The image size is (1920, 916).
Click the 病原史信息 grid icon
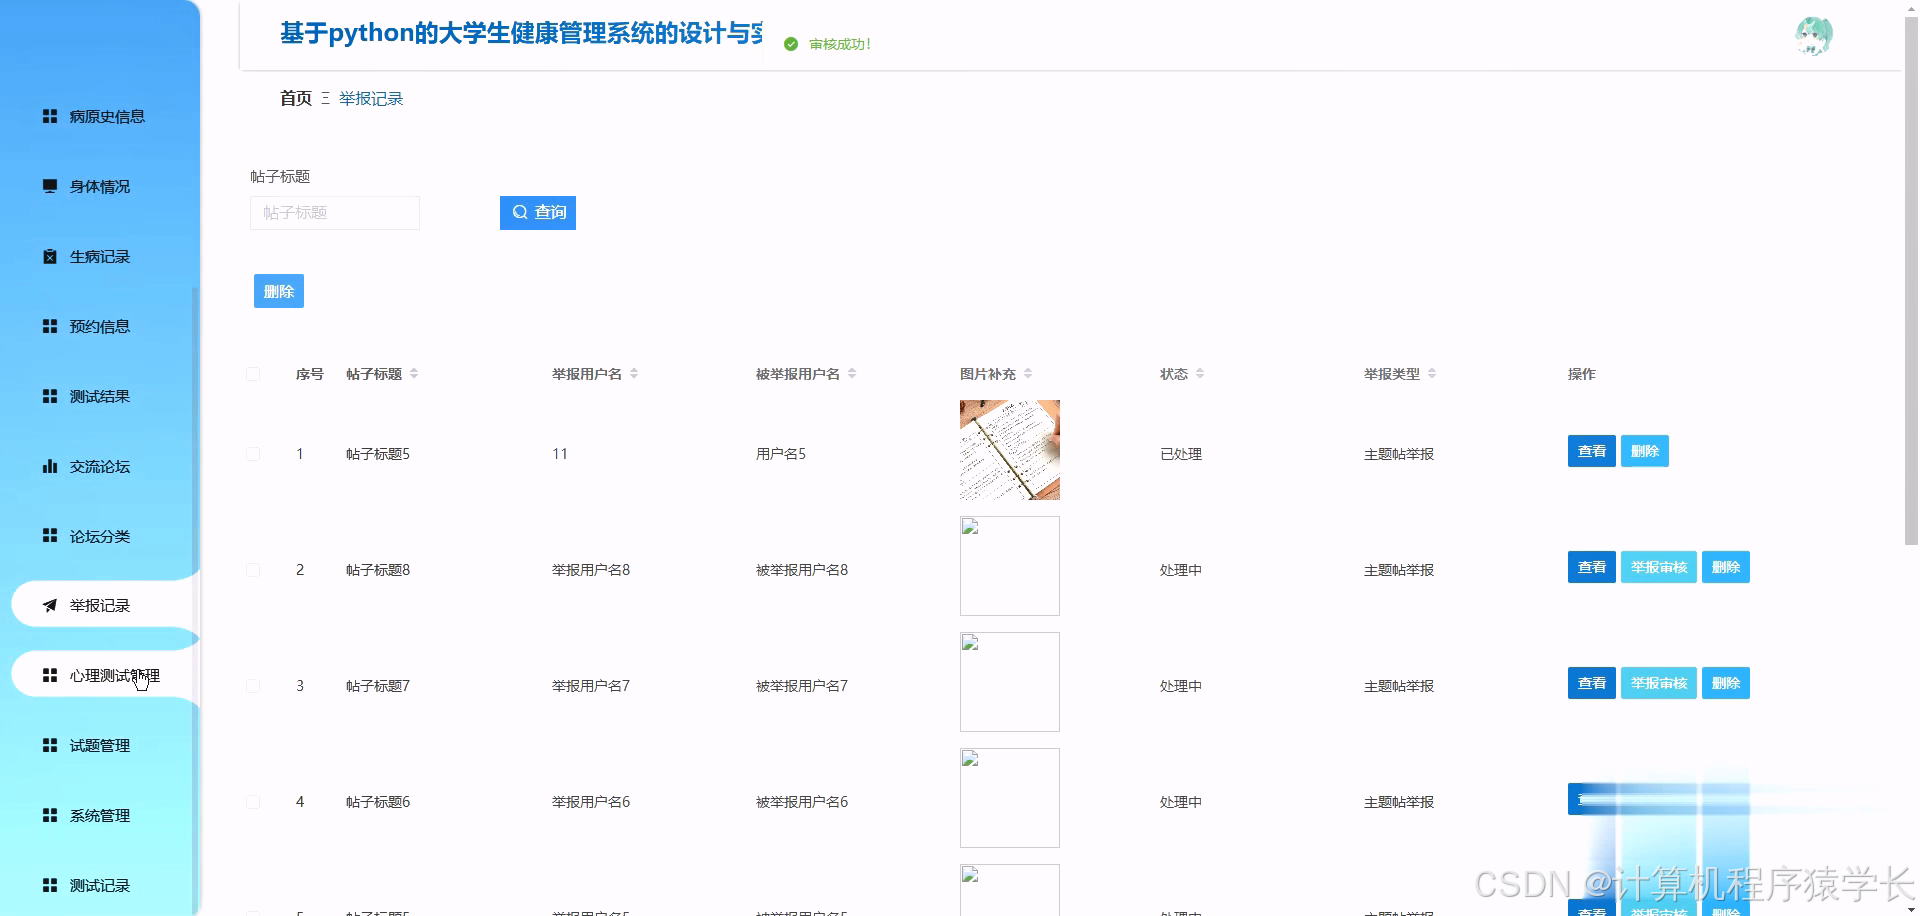pos(50,116)
